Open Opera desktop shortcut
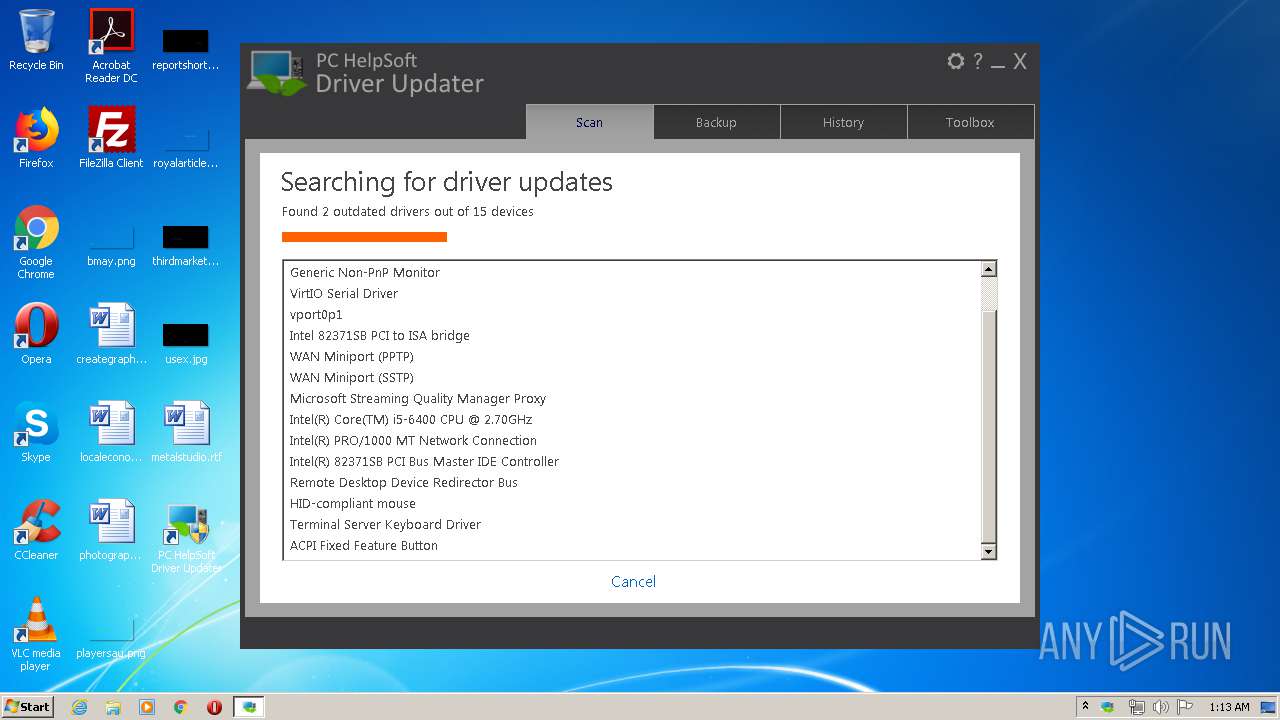This screenshot has height=720, width=1280. [36, 334]
